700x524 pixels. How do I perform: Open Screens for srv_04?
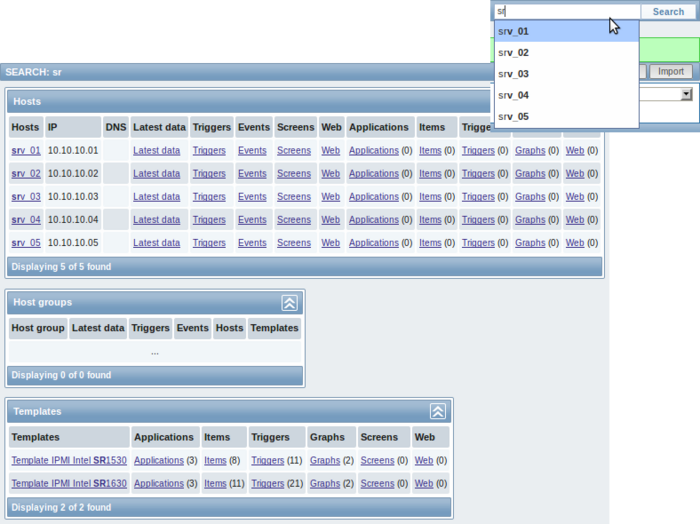point(294,220)
